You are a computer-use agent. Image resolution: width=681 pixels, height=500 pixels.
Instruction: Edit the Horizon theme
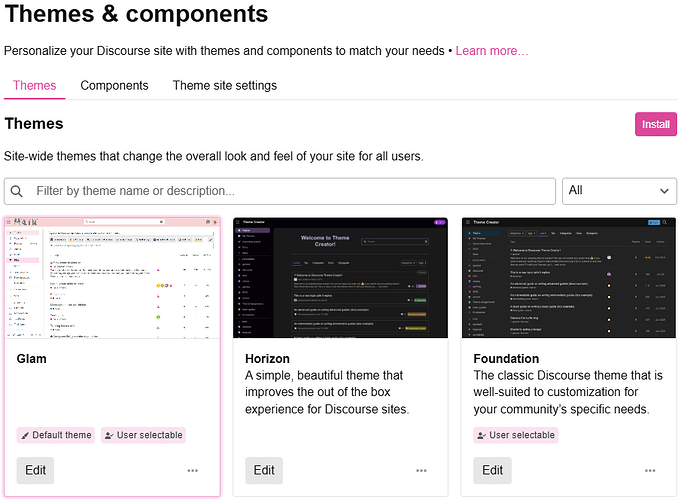[x=264, y=470]
